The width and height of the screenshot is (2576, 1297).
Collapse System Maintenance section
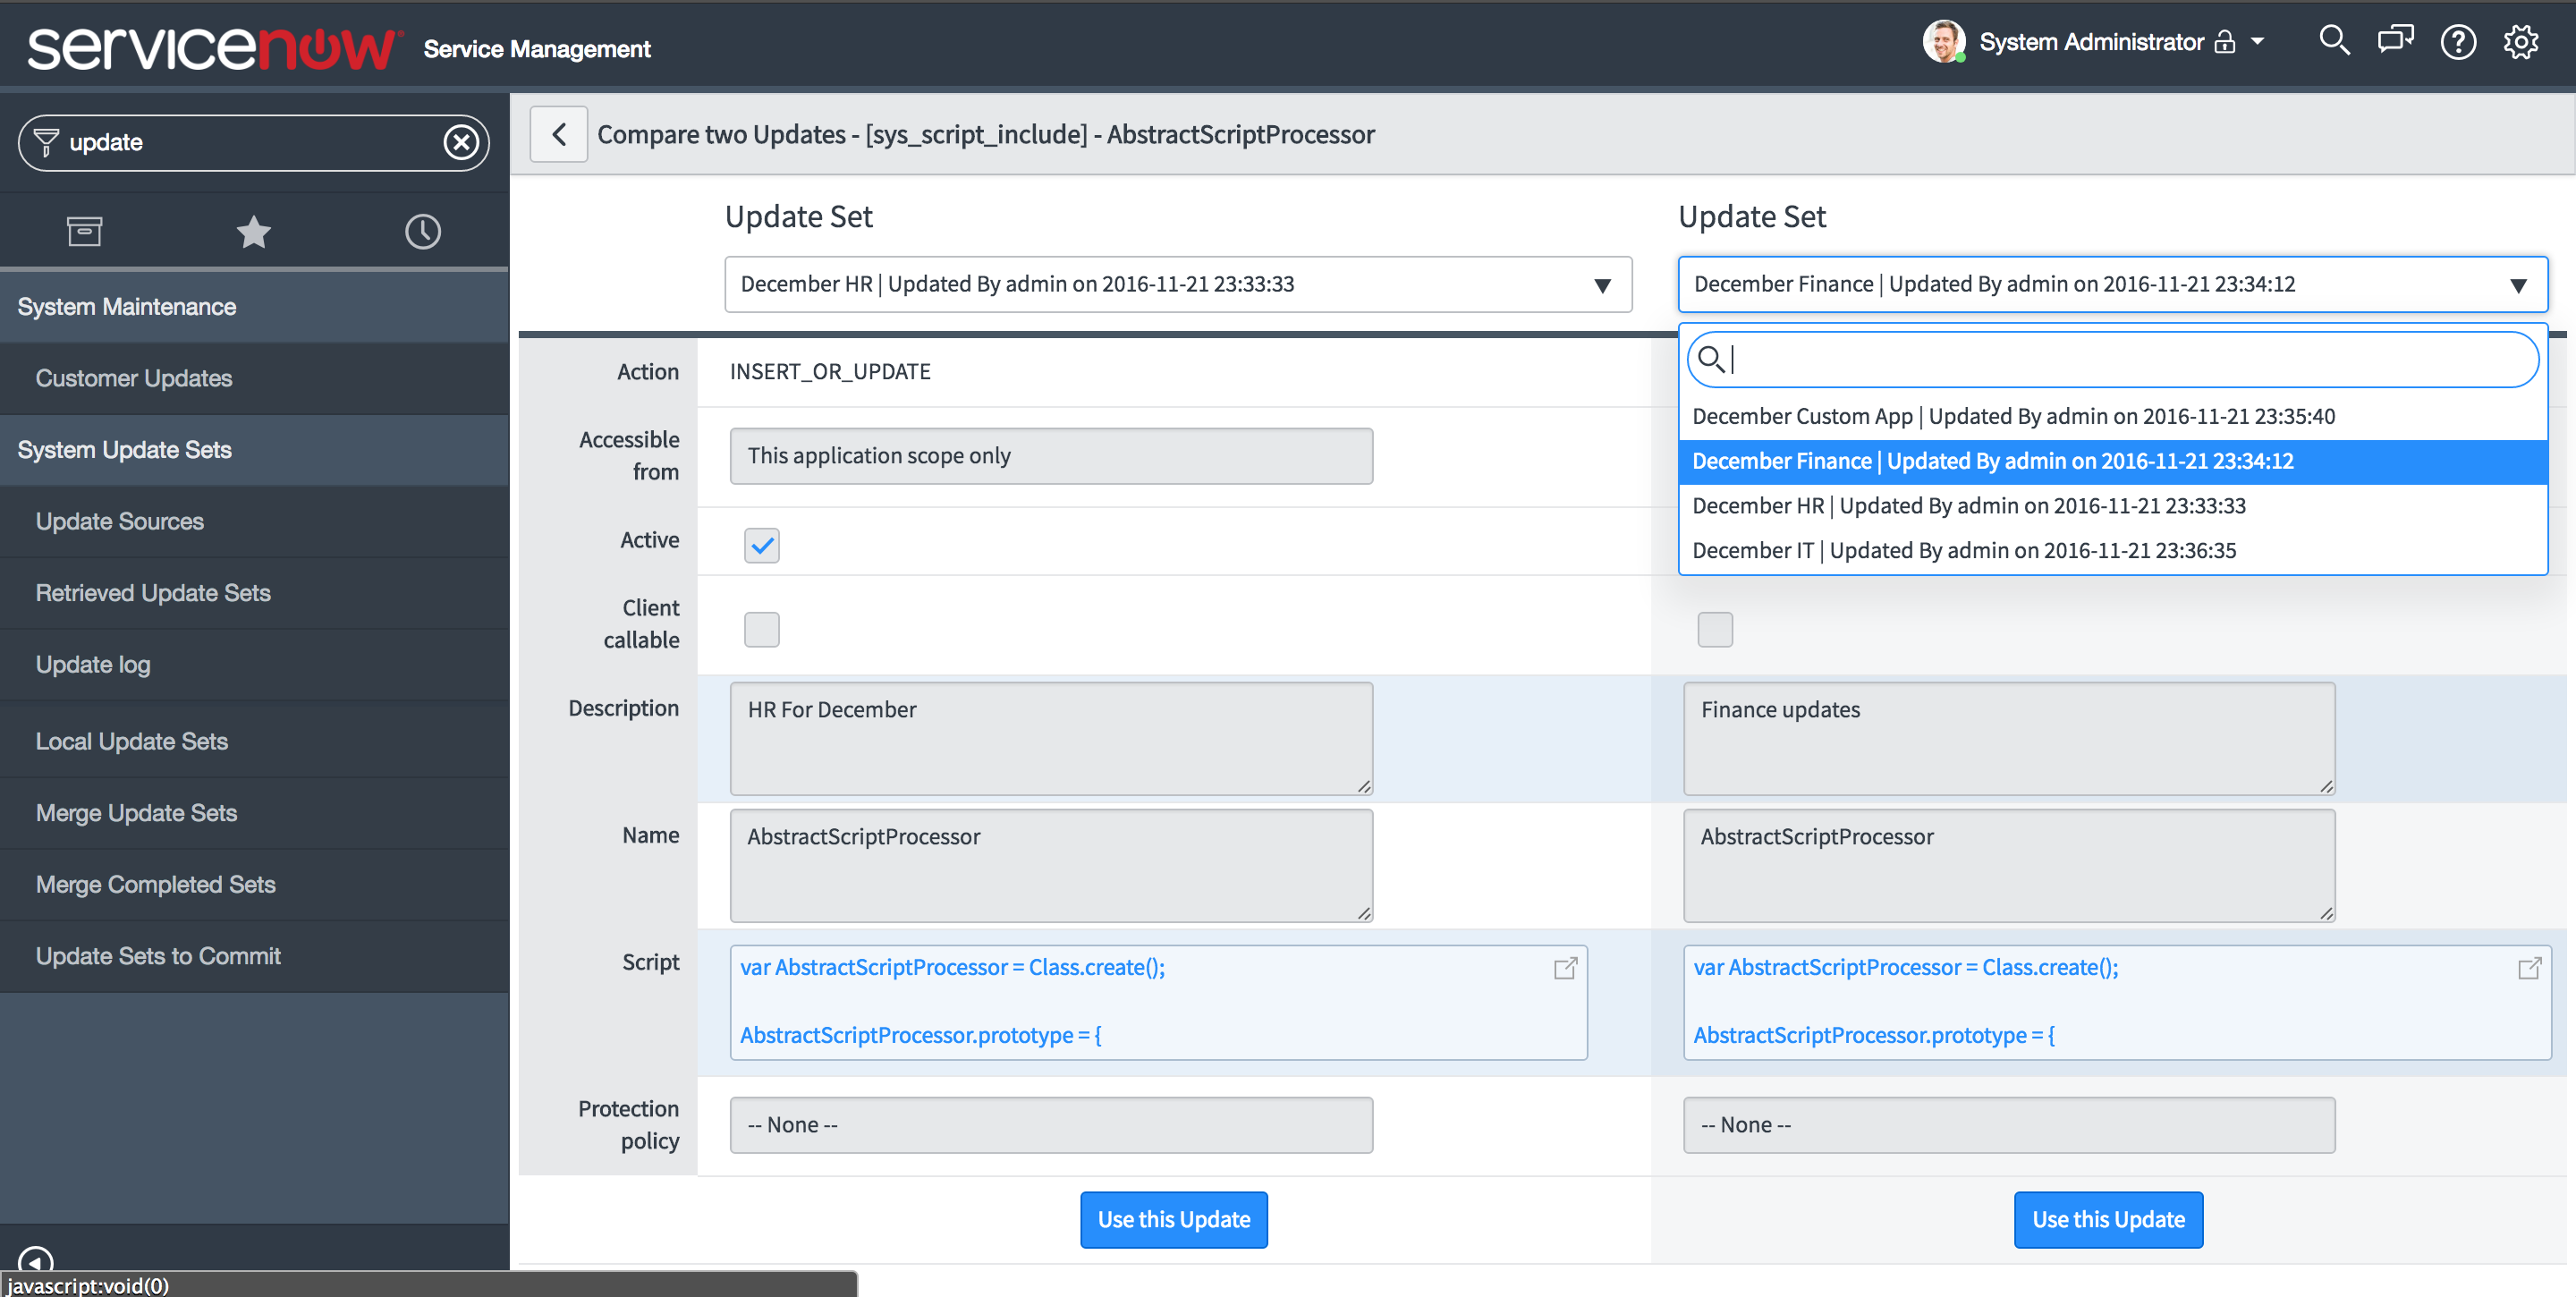pyautogui.click(x=254, y=307)
